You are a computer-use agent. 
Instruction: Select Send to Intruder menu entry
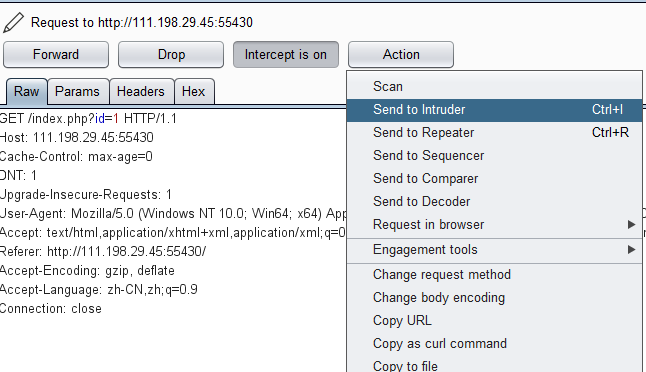pos(494,110)
